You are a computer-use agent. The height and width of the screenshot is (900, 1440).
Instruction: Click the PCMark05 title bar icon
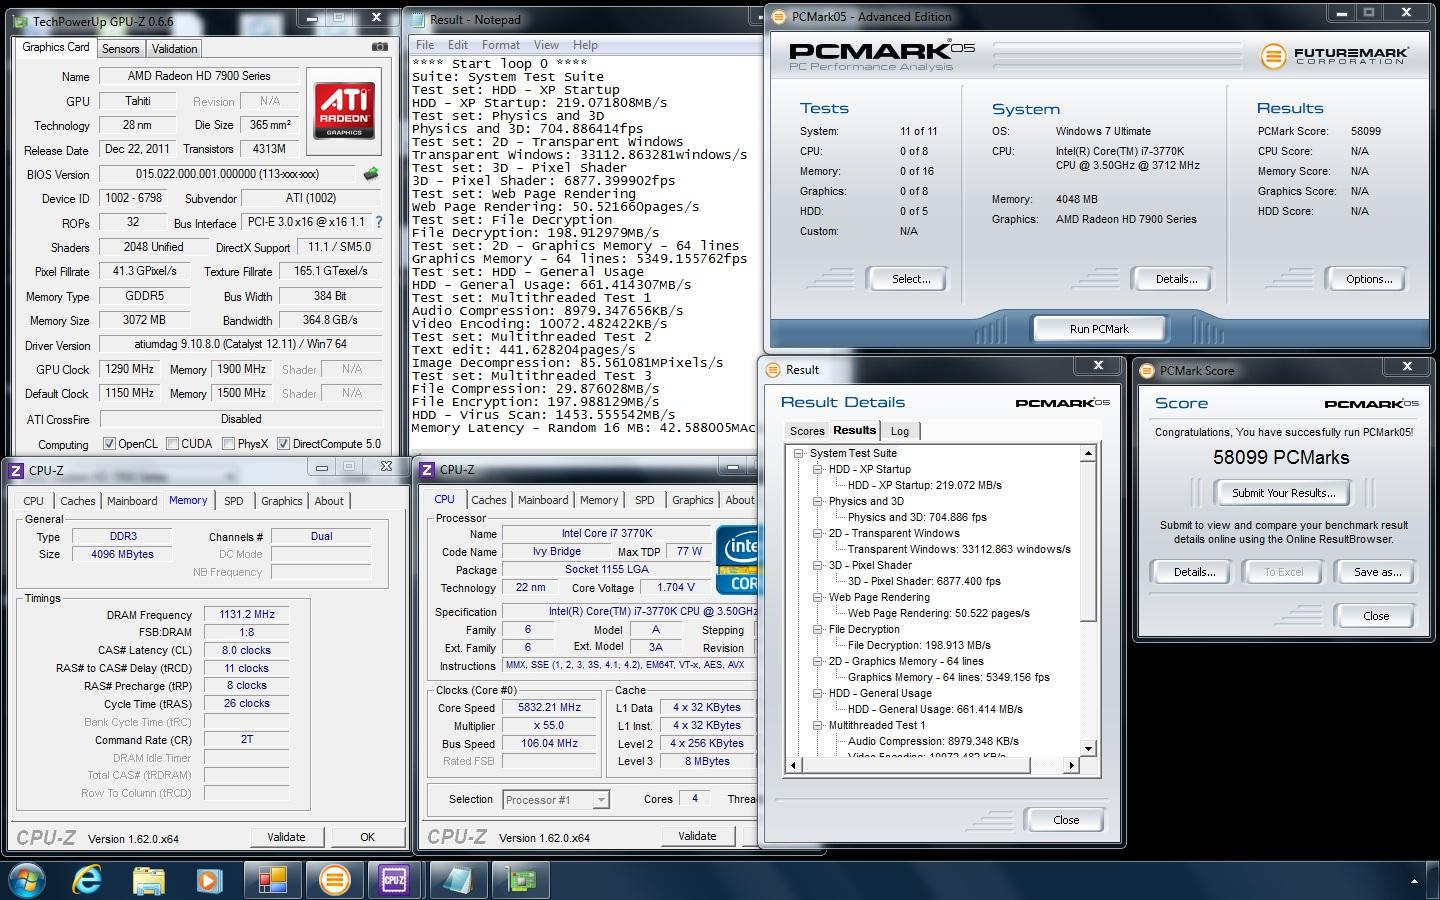coord(777,16)
